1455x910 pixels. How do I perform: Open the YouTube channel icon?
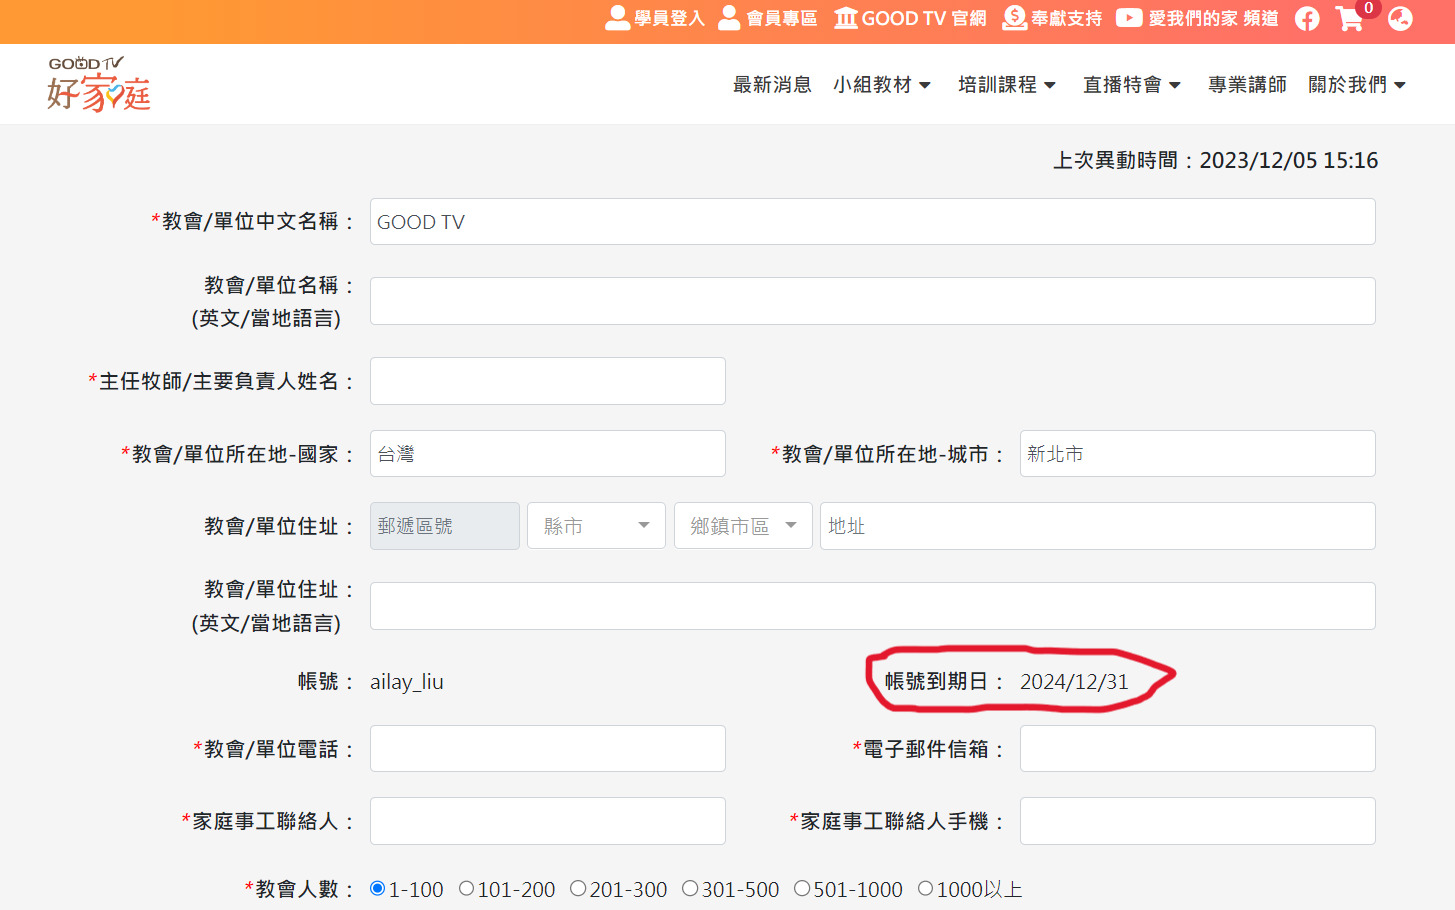click(x=1129, y=18)
